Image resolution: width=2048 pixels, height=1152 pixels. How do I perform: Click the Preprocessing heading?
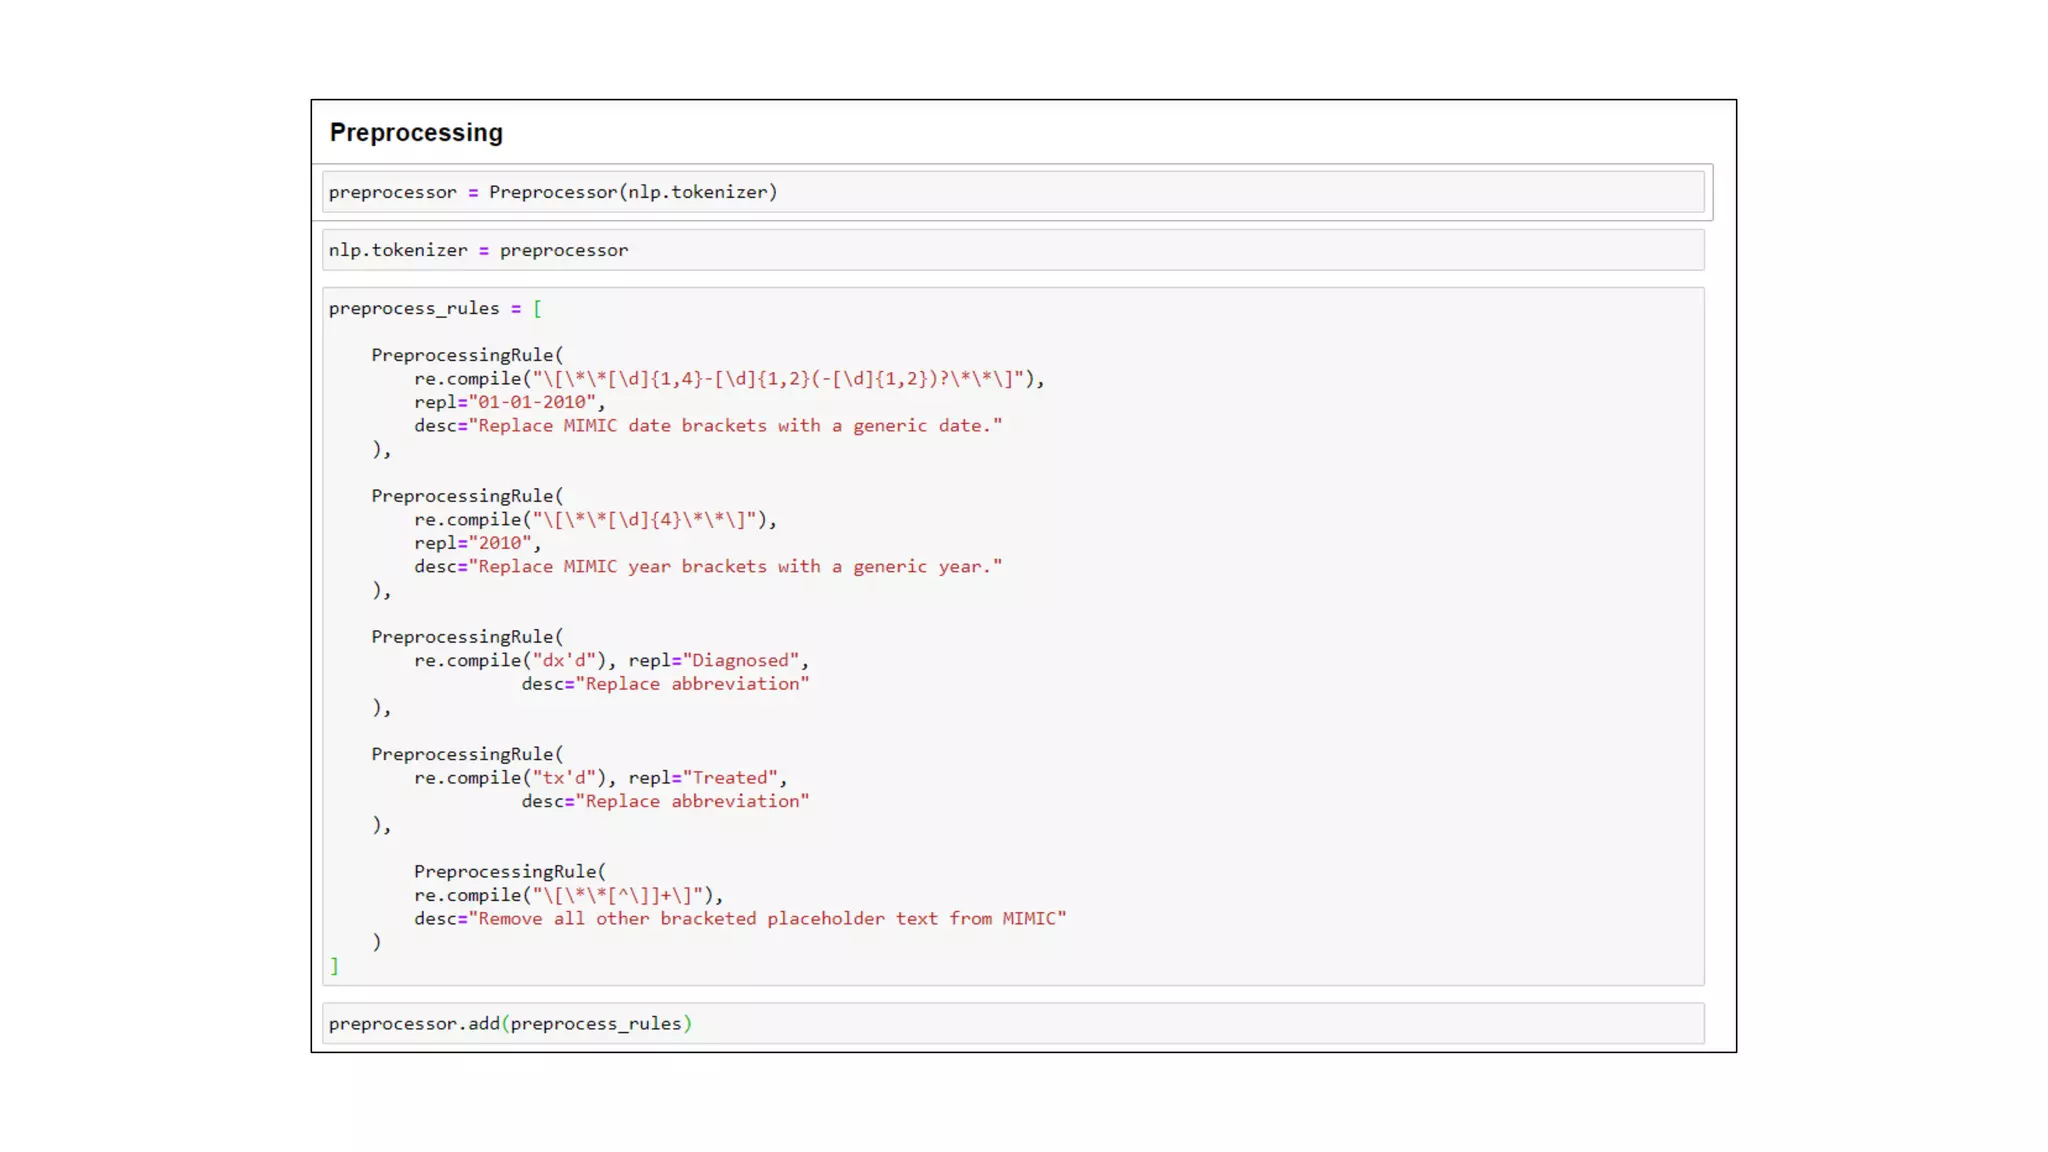416,133
